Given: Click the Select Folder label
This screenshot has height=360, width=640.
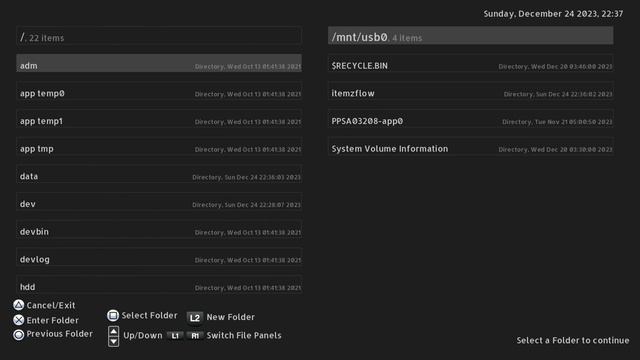Looking at the screenshot, I should [x=149, y=316].
